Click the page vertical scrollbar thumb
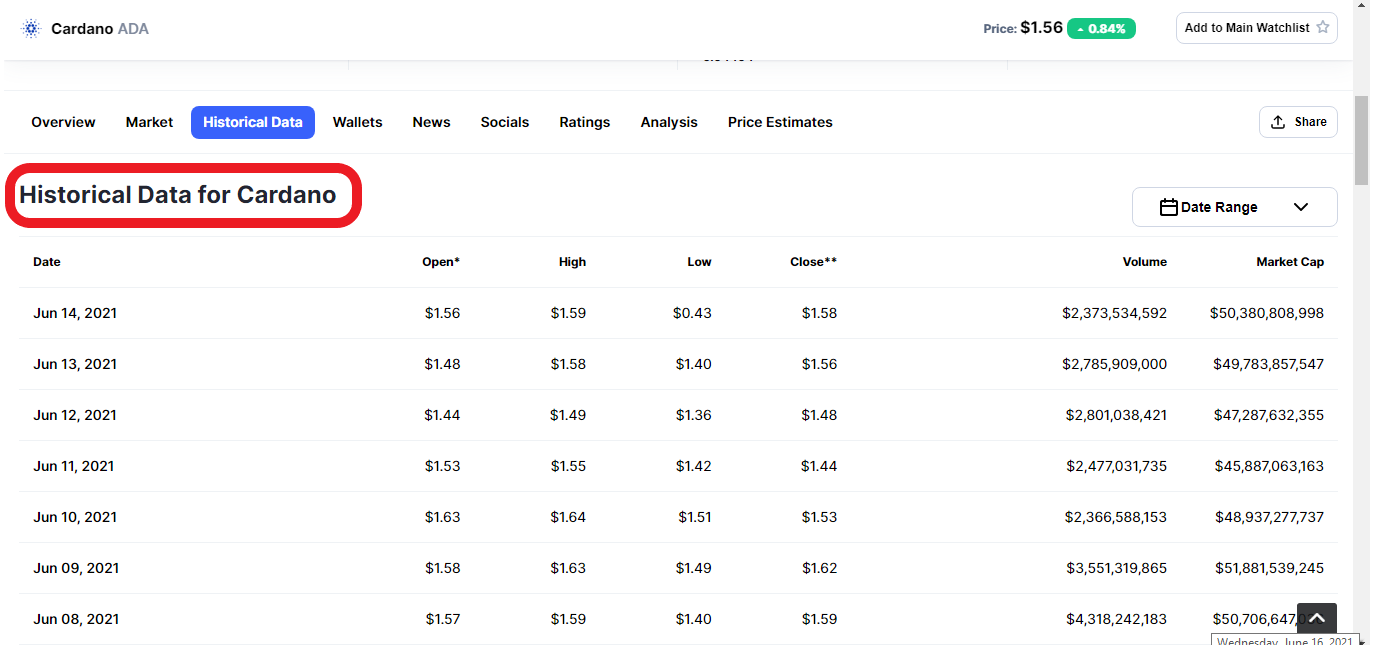Image resolution: width=1377 pixels, height=645 pixels. [x=1361, y=141]
